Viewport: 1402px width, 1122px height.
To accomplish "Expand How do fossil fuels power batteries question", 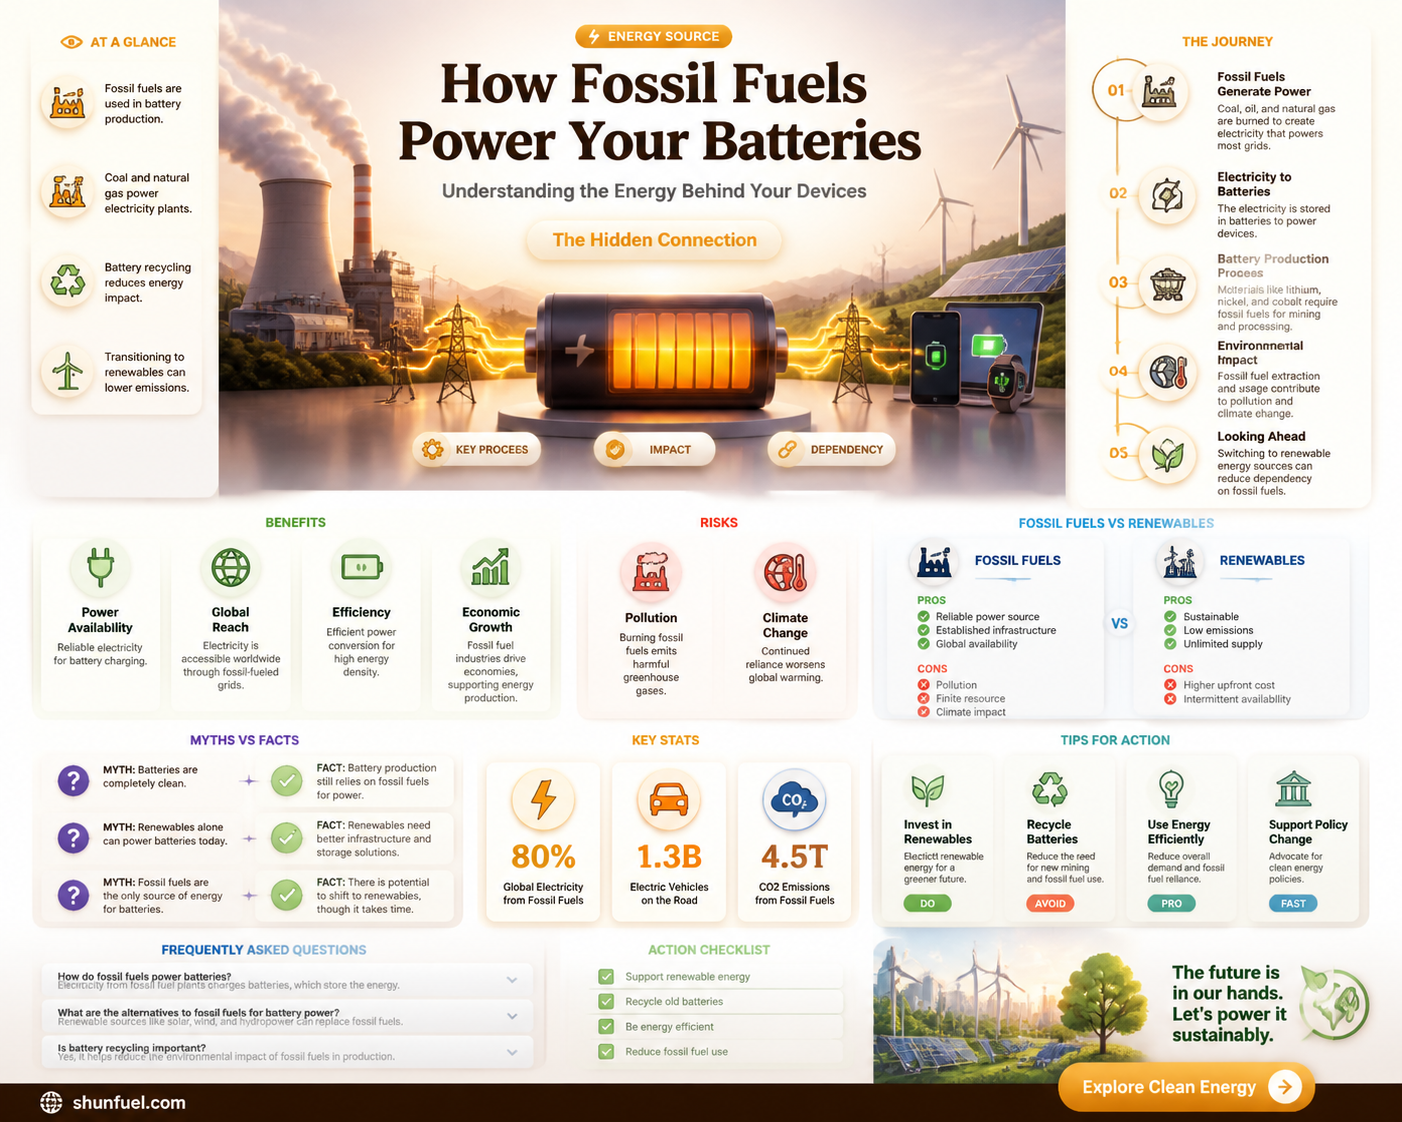I will [x=287, y=980].
